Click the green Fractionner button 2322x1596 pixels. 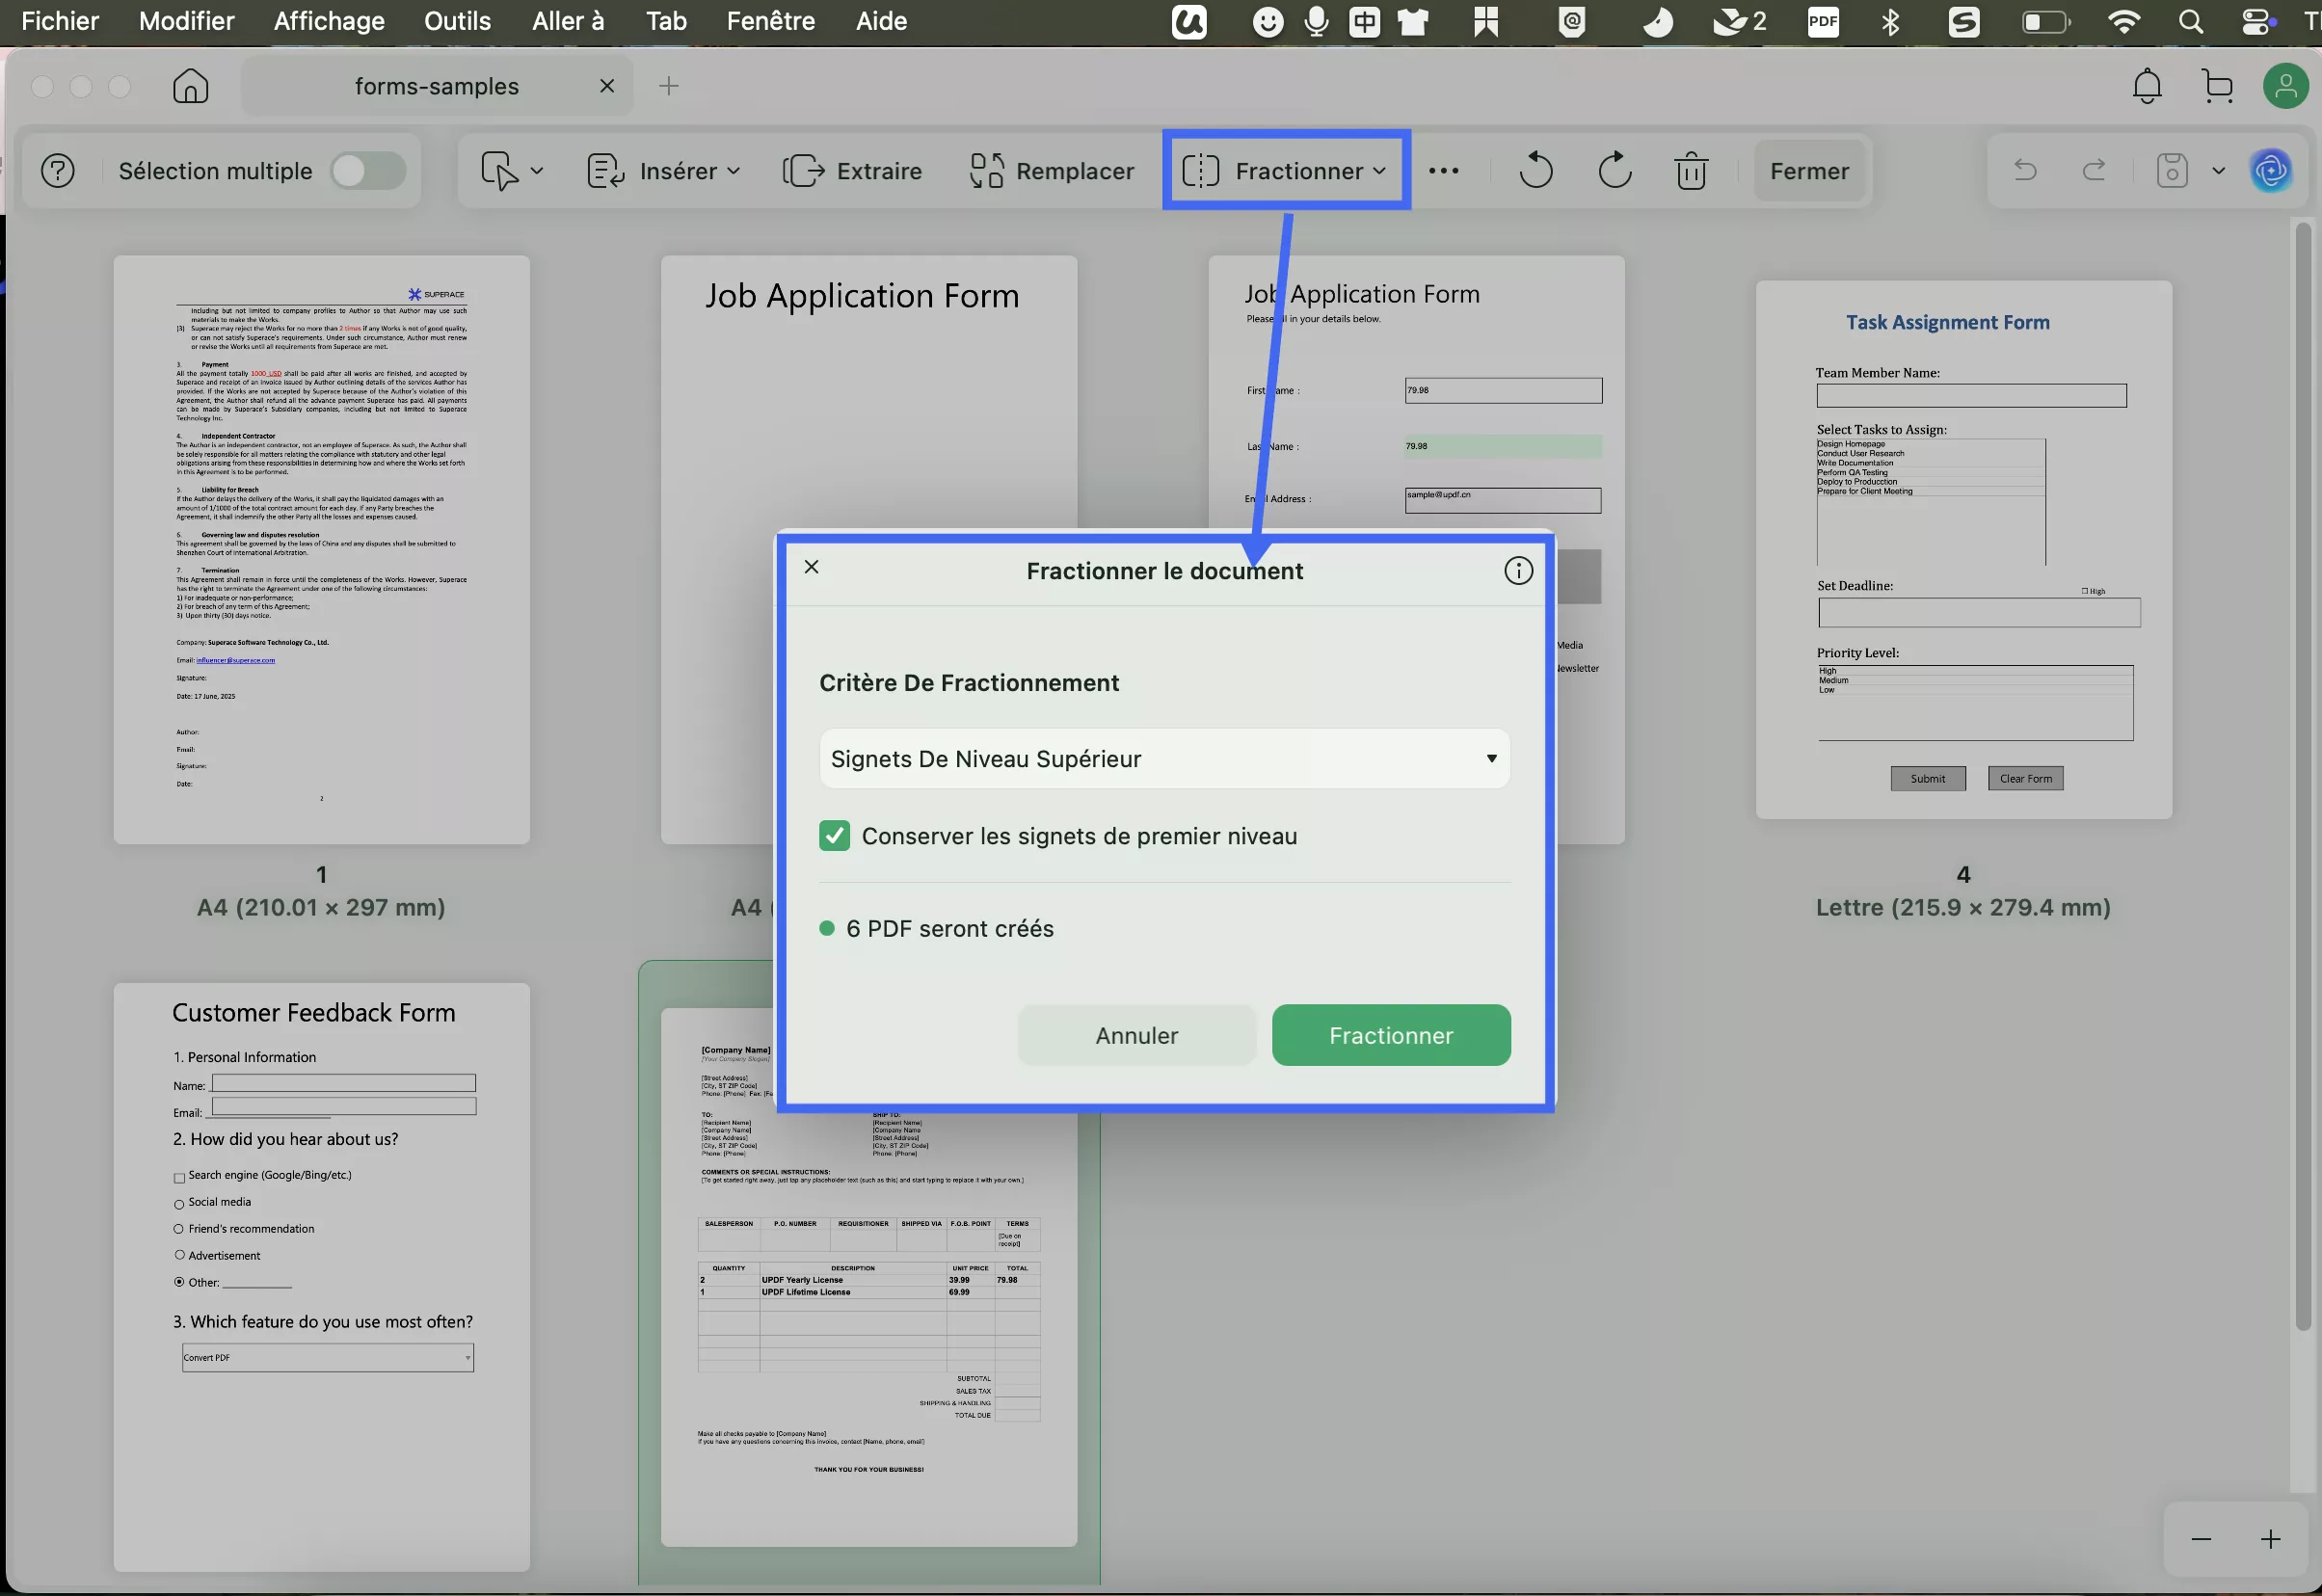[1390, 1035]
